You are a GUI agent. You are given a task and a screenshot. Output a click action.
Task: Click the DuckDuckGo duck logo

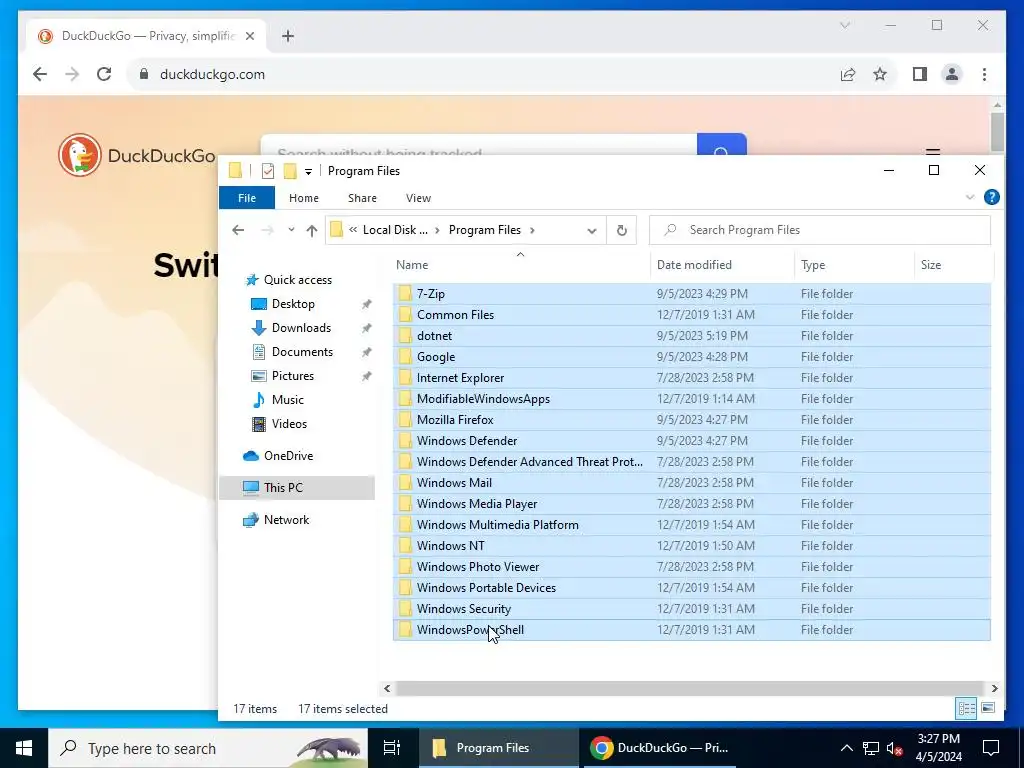(80, 155)
